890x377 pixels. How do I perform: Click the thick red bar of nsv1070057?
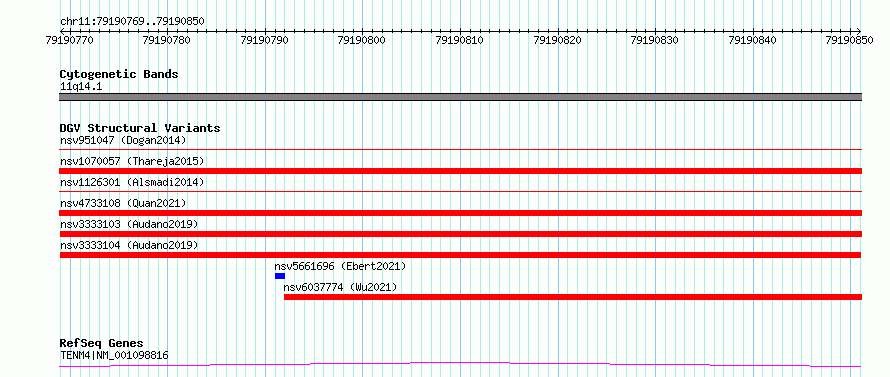460,171
